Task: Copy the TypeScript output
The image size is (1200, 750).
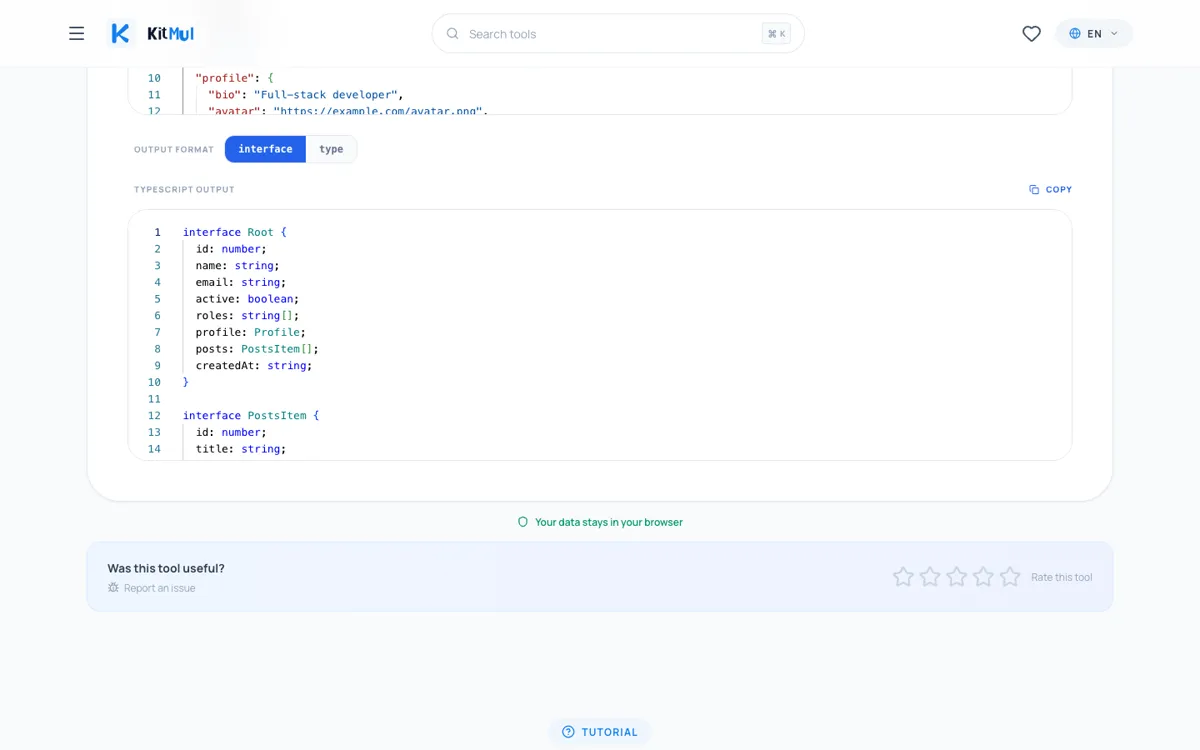Action: (x=1050, y=189)
